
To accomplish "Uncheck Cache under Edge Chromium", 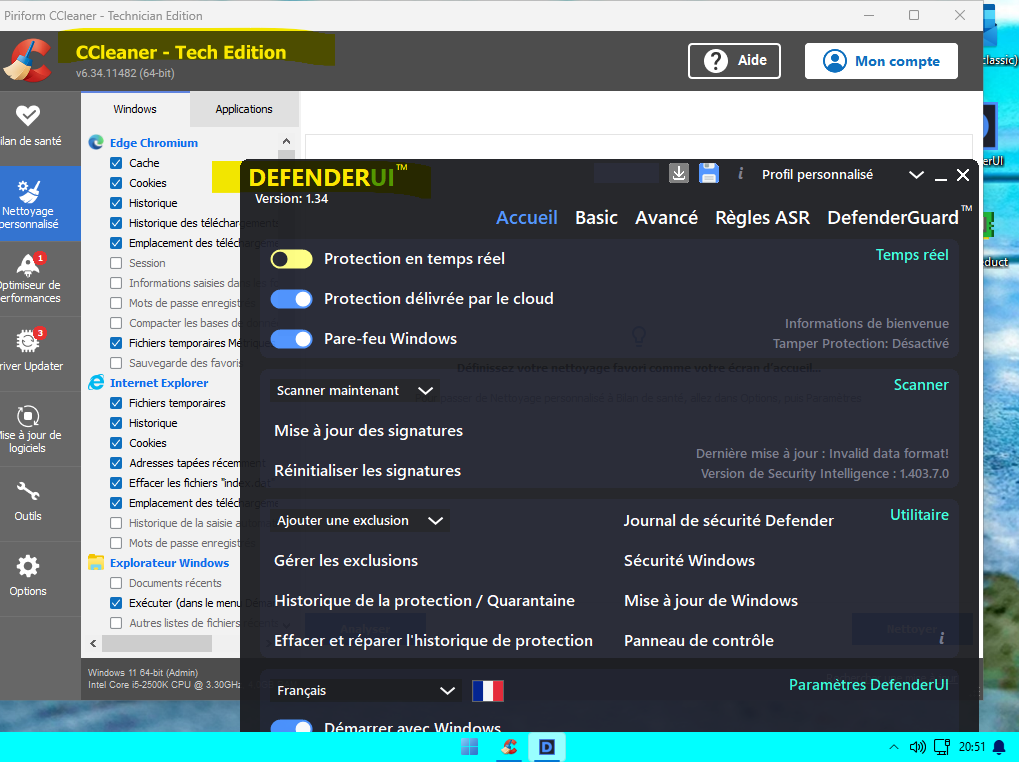I will point(116,163).
